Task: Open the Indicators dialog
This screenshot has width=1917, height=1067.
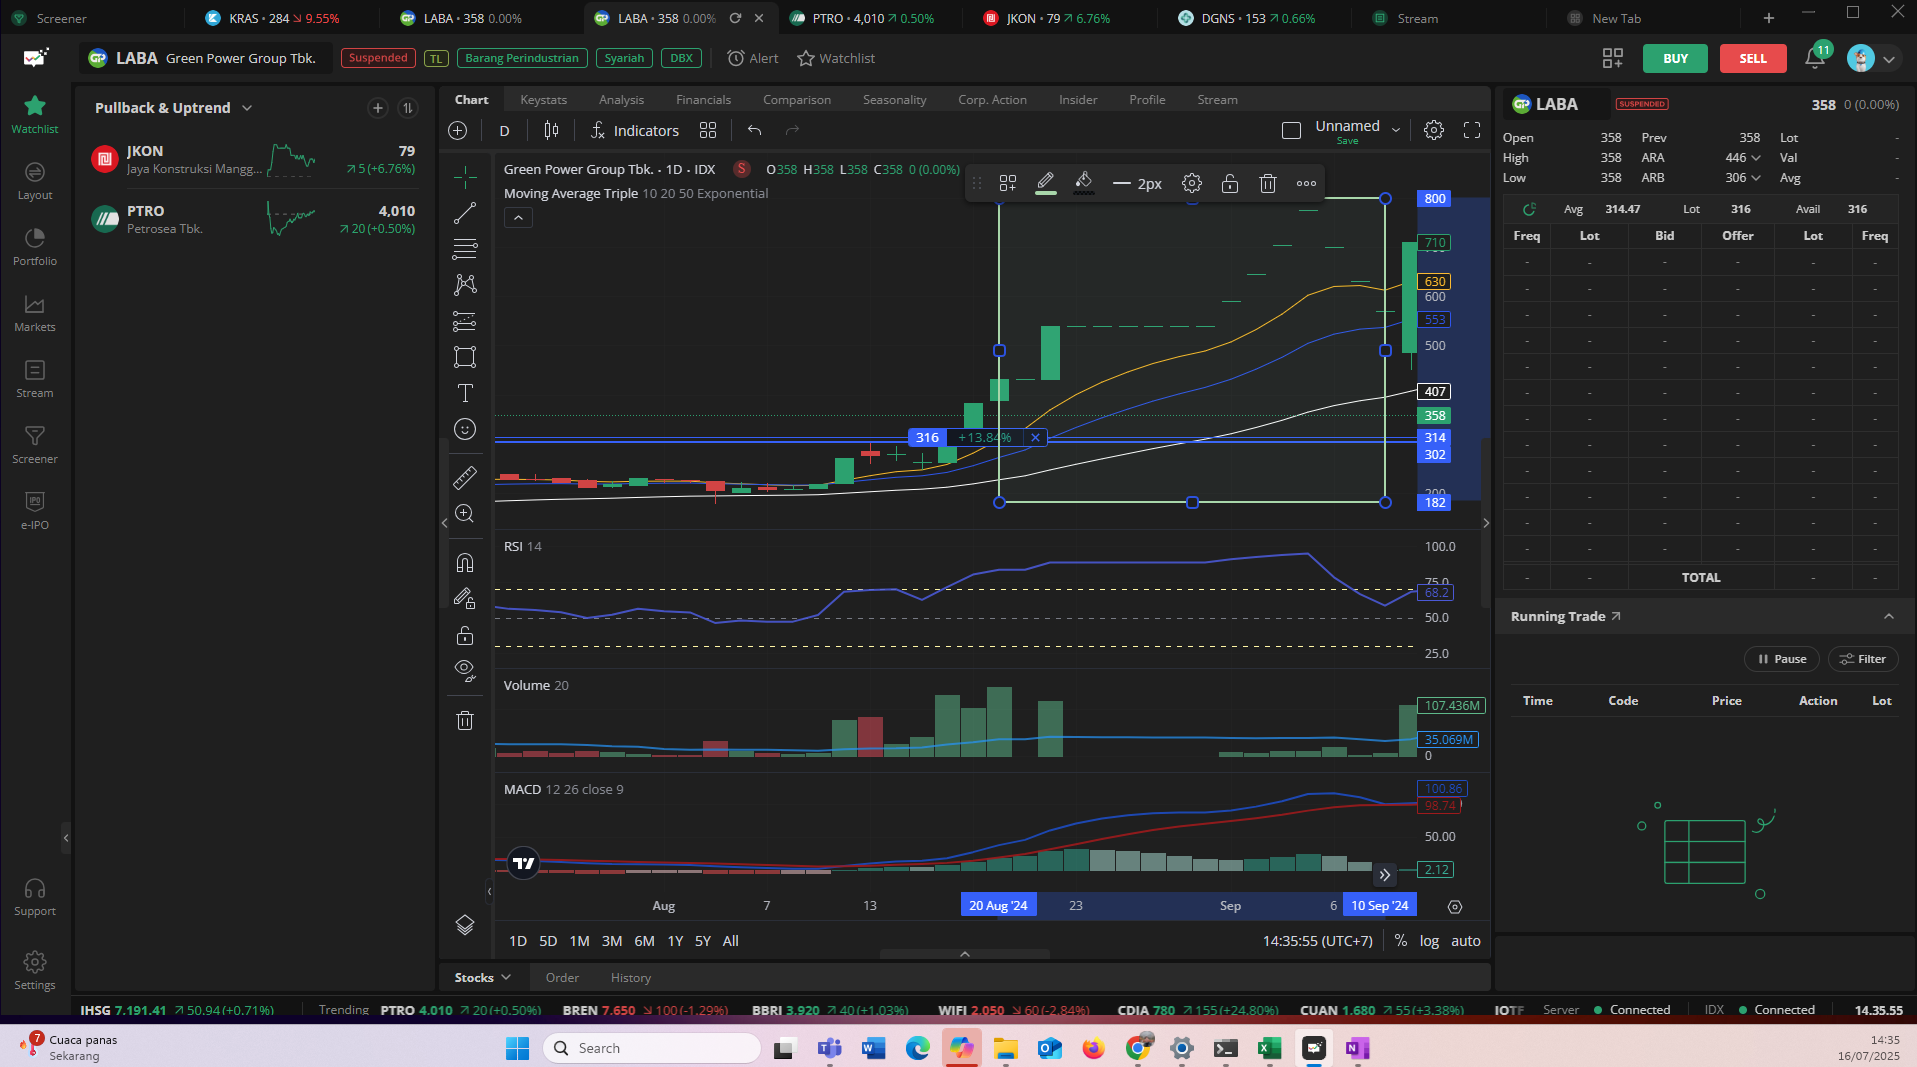Action: click(634, 130)
